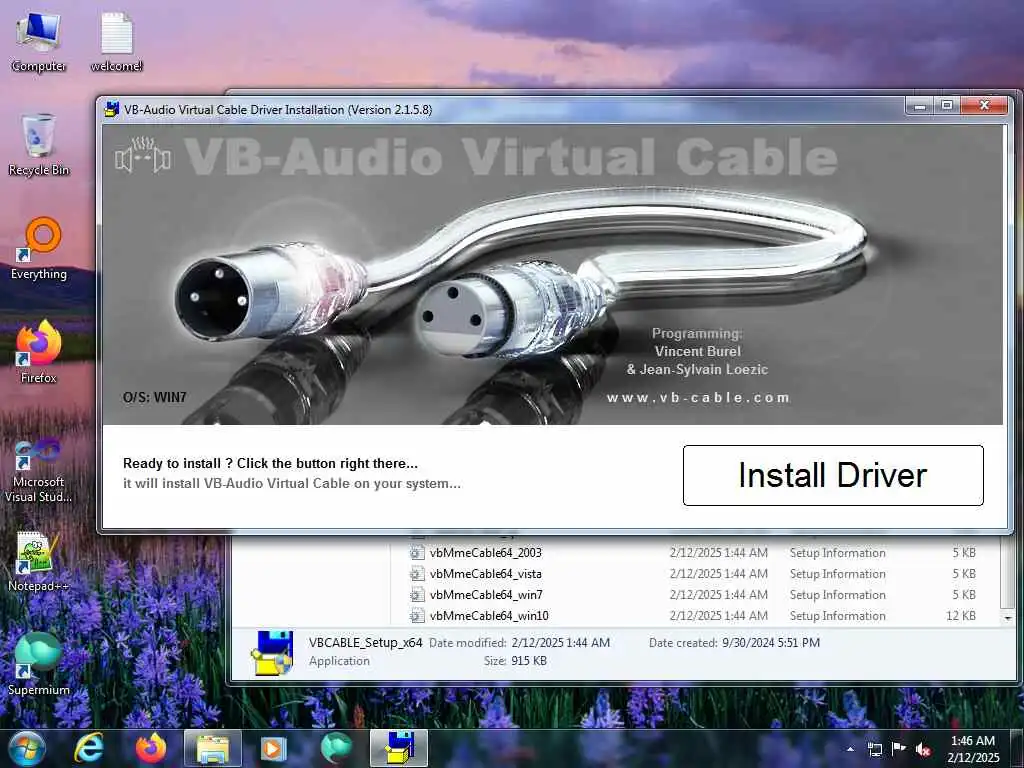Open the clock showing 1:46 AM
Screen dimensions: 1024x768
tap(973, 741)
